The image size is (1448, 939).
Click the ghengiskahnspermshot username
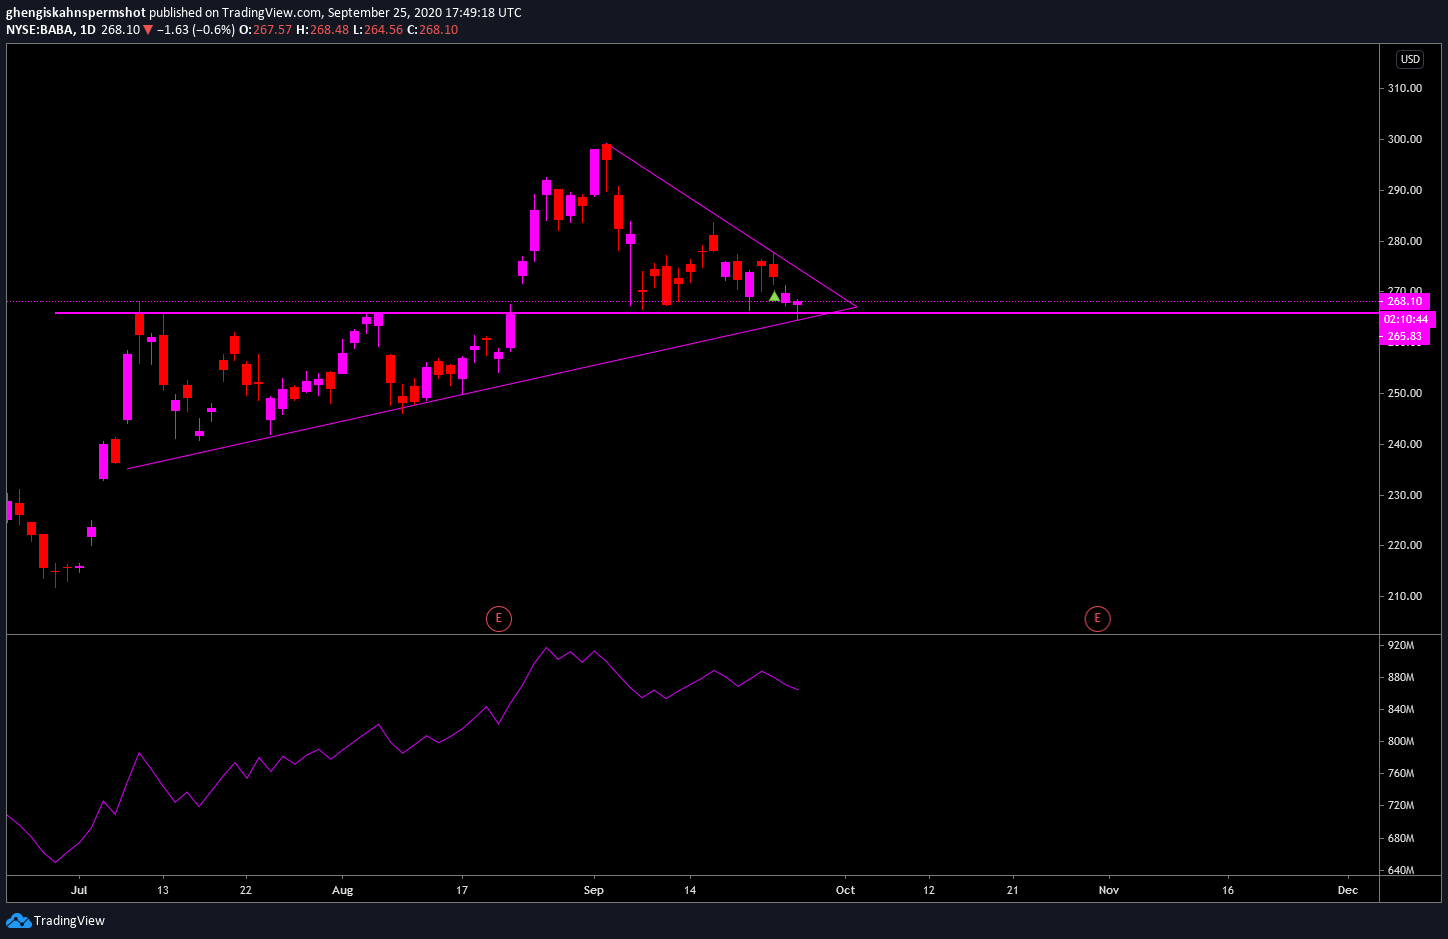[76, 13]
